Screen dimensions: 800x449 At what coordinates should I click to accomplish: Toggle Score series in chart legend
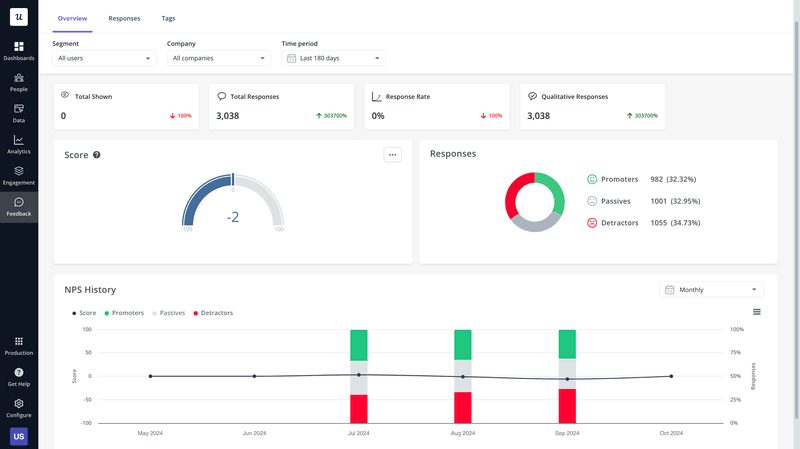84,313
